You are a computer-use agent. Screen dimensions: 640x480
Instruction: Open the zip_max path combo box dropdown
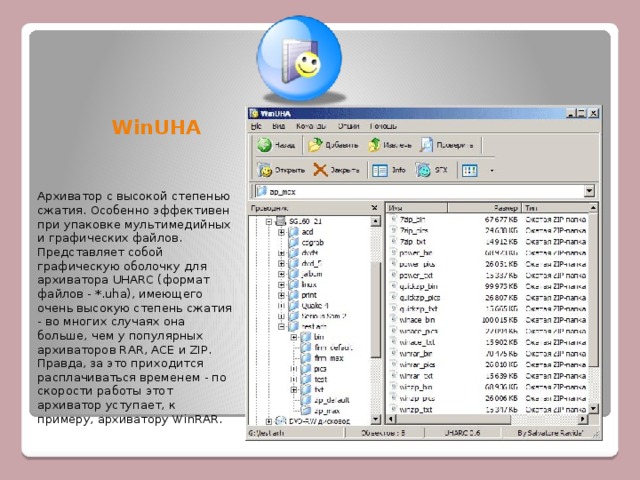(x=589, y=191)
